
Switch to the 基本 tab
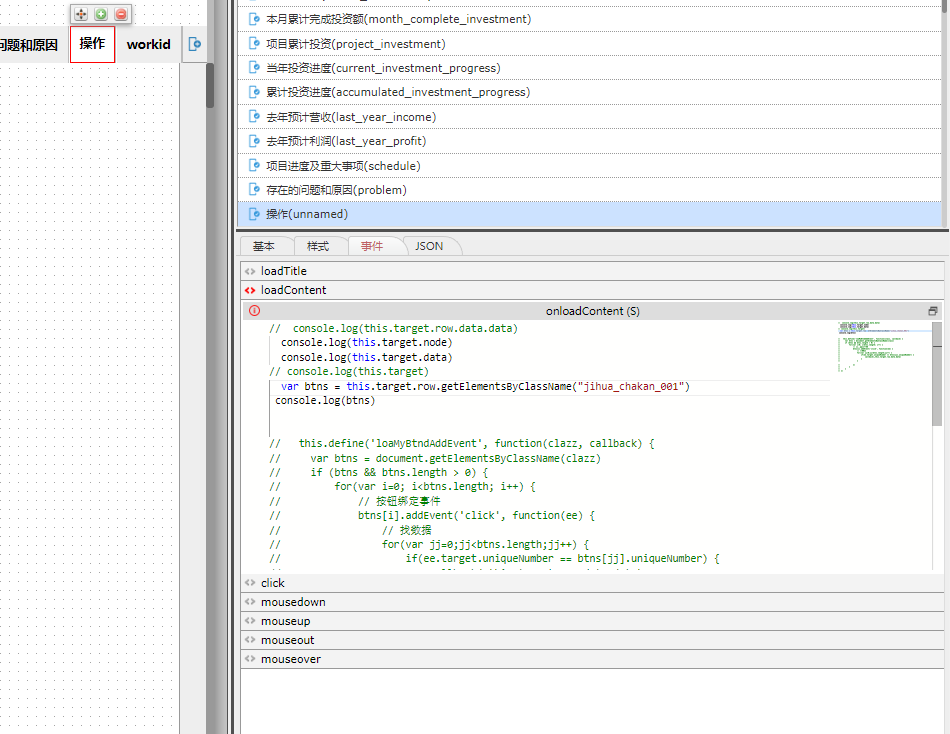264,246
